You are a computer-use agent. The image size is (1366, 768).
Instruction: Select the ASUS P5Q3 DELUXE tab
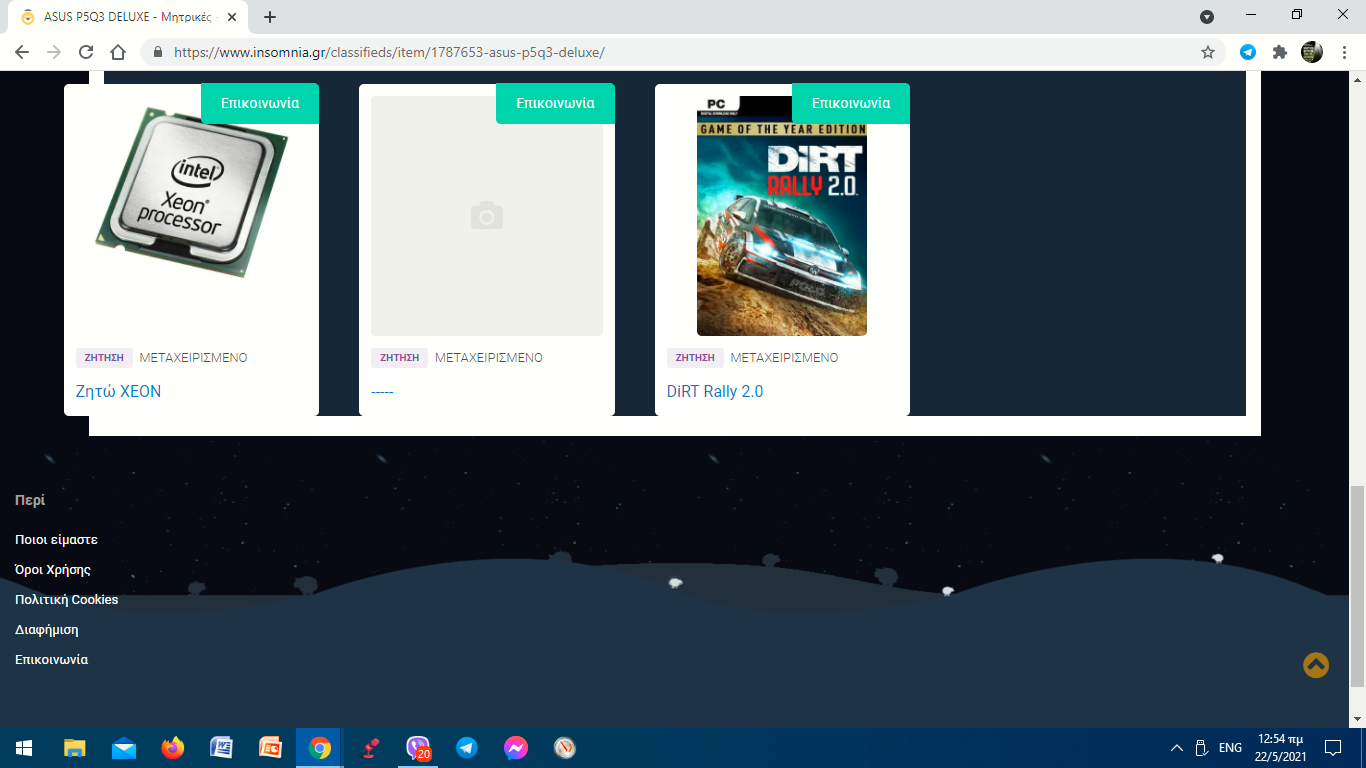coord(130,17)
